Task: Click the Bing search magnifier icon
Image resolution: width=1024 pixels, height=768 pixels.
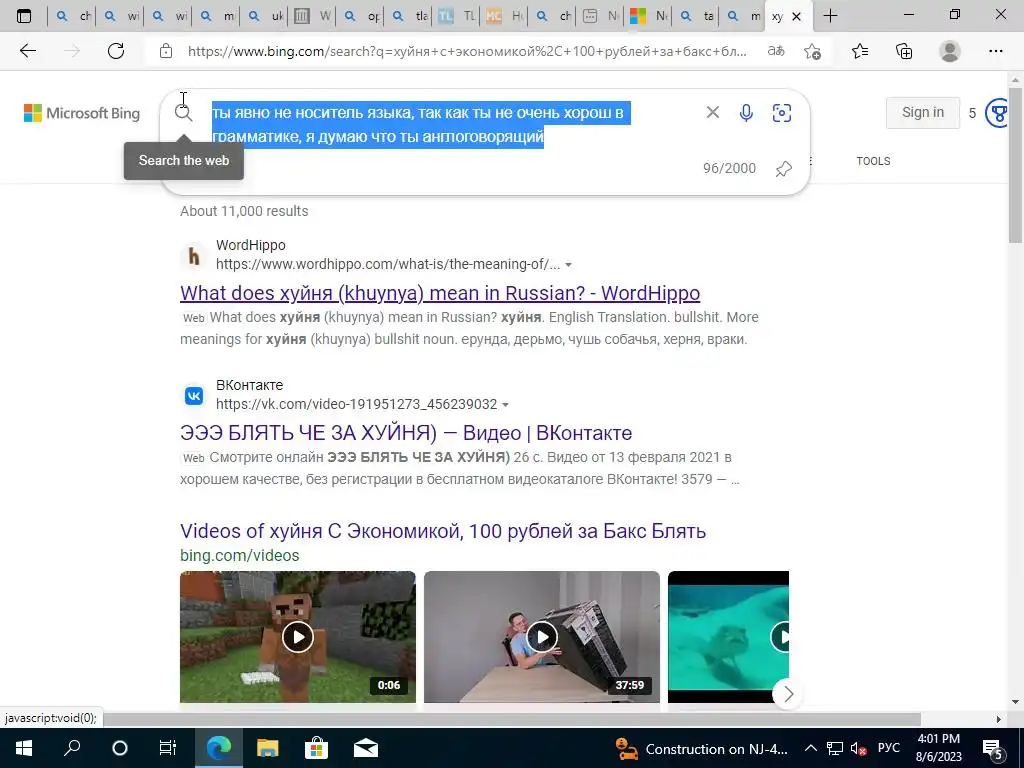Action: pyautogui.click(x=184, y=113)
